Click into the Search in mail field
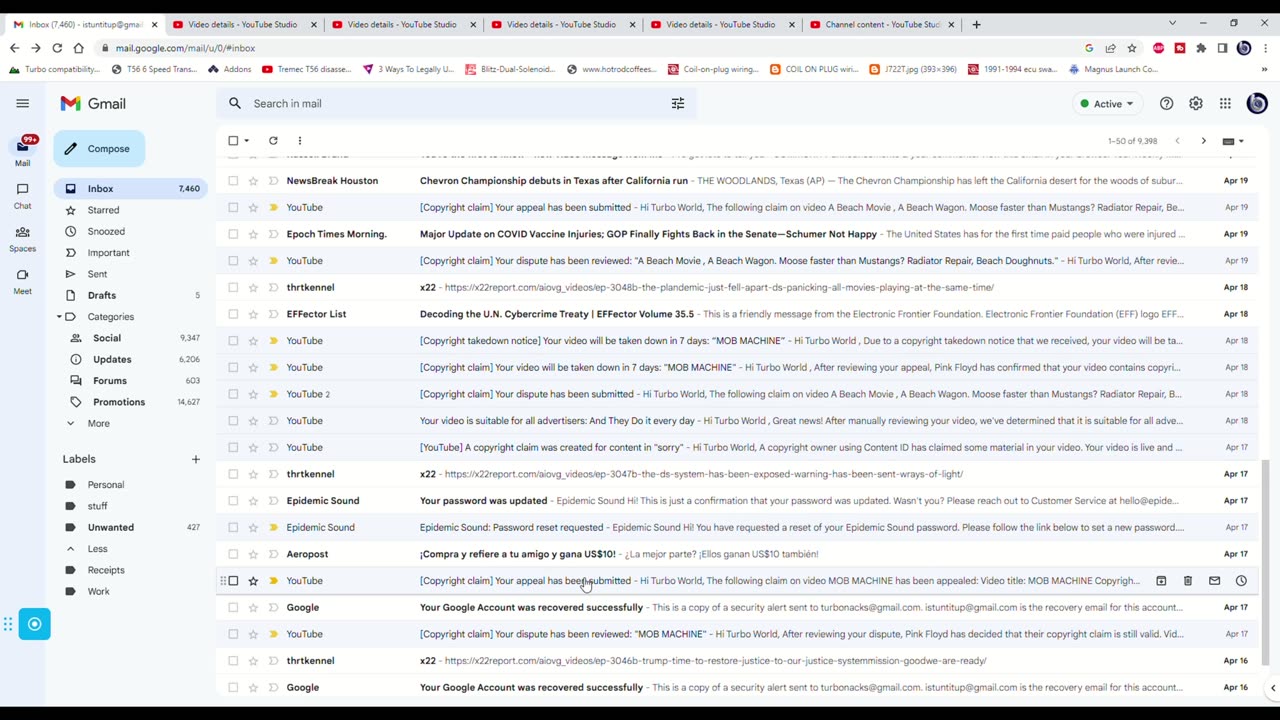The width and height of the screenshot is (1280, 720). coord(455,103)
